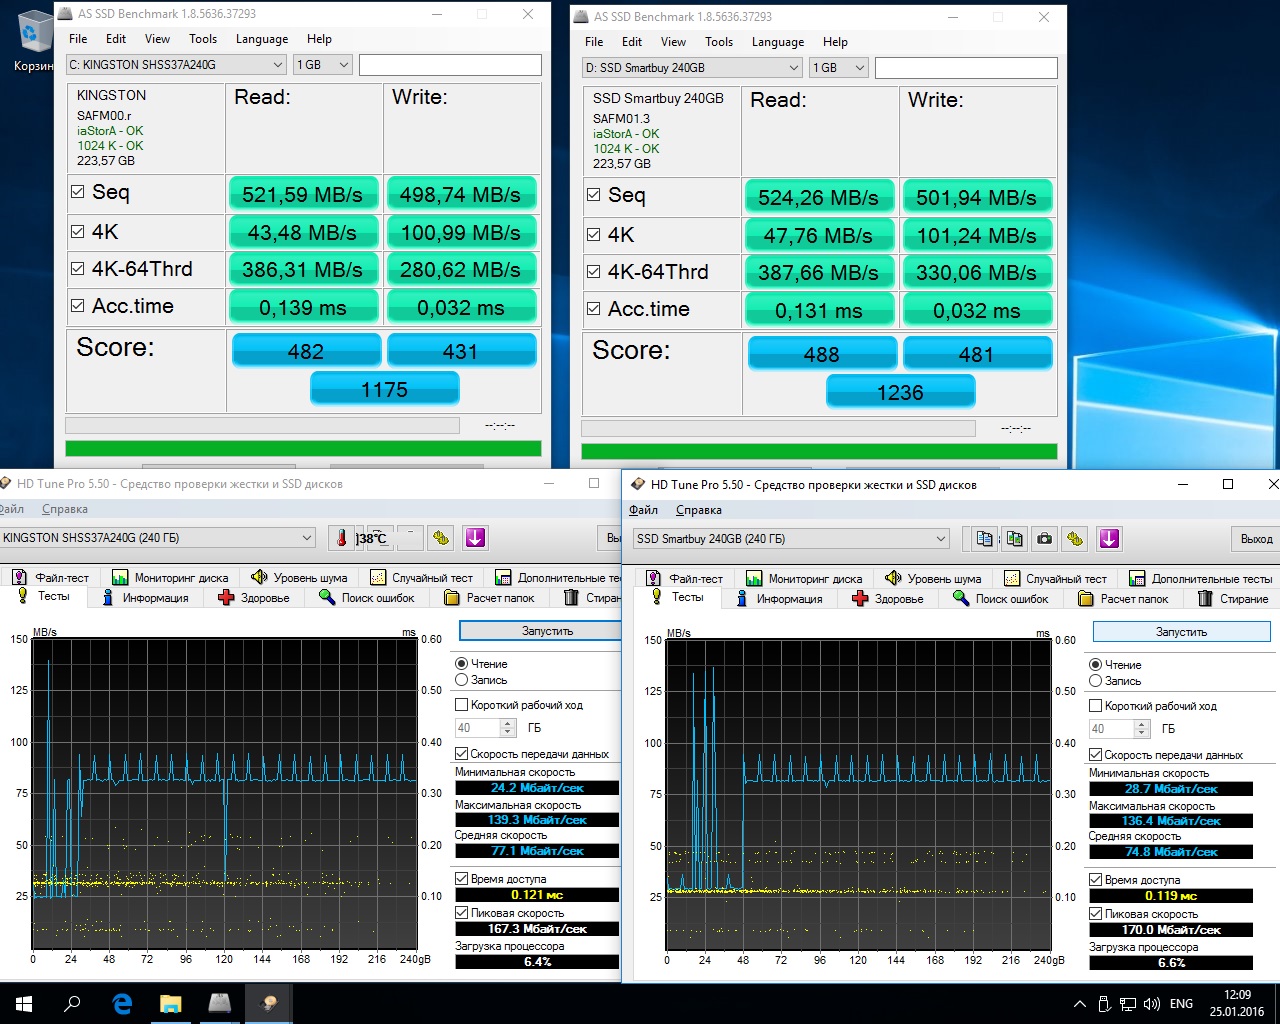Image resolution: width=1280 pixels, height=1024 pixels.
Task: Open 1 GB size dropdown in Kingston AS SSD
Action: [x=323, y=65]
